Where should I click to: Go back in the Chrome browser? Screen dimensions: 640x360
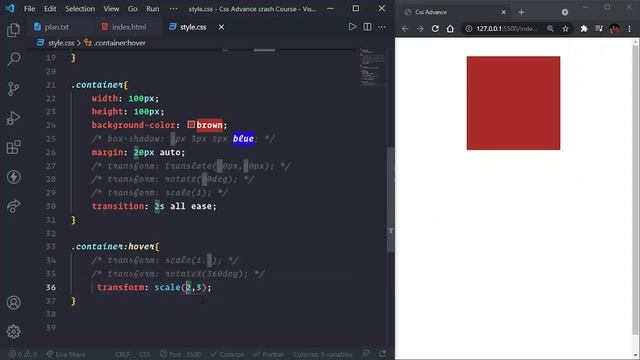(x=405, y=29)
